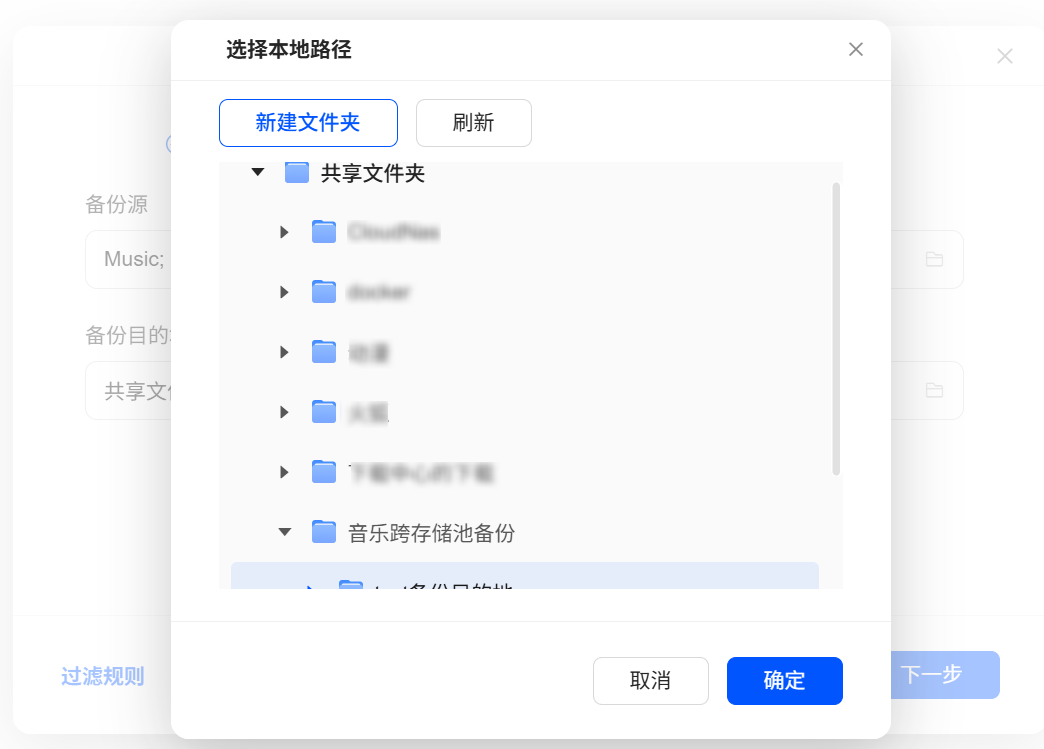1044x749 pixels.
Task: Click the folder tree vertical scrollbar
Action: pos(836,328)
